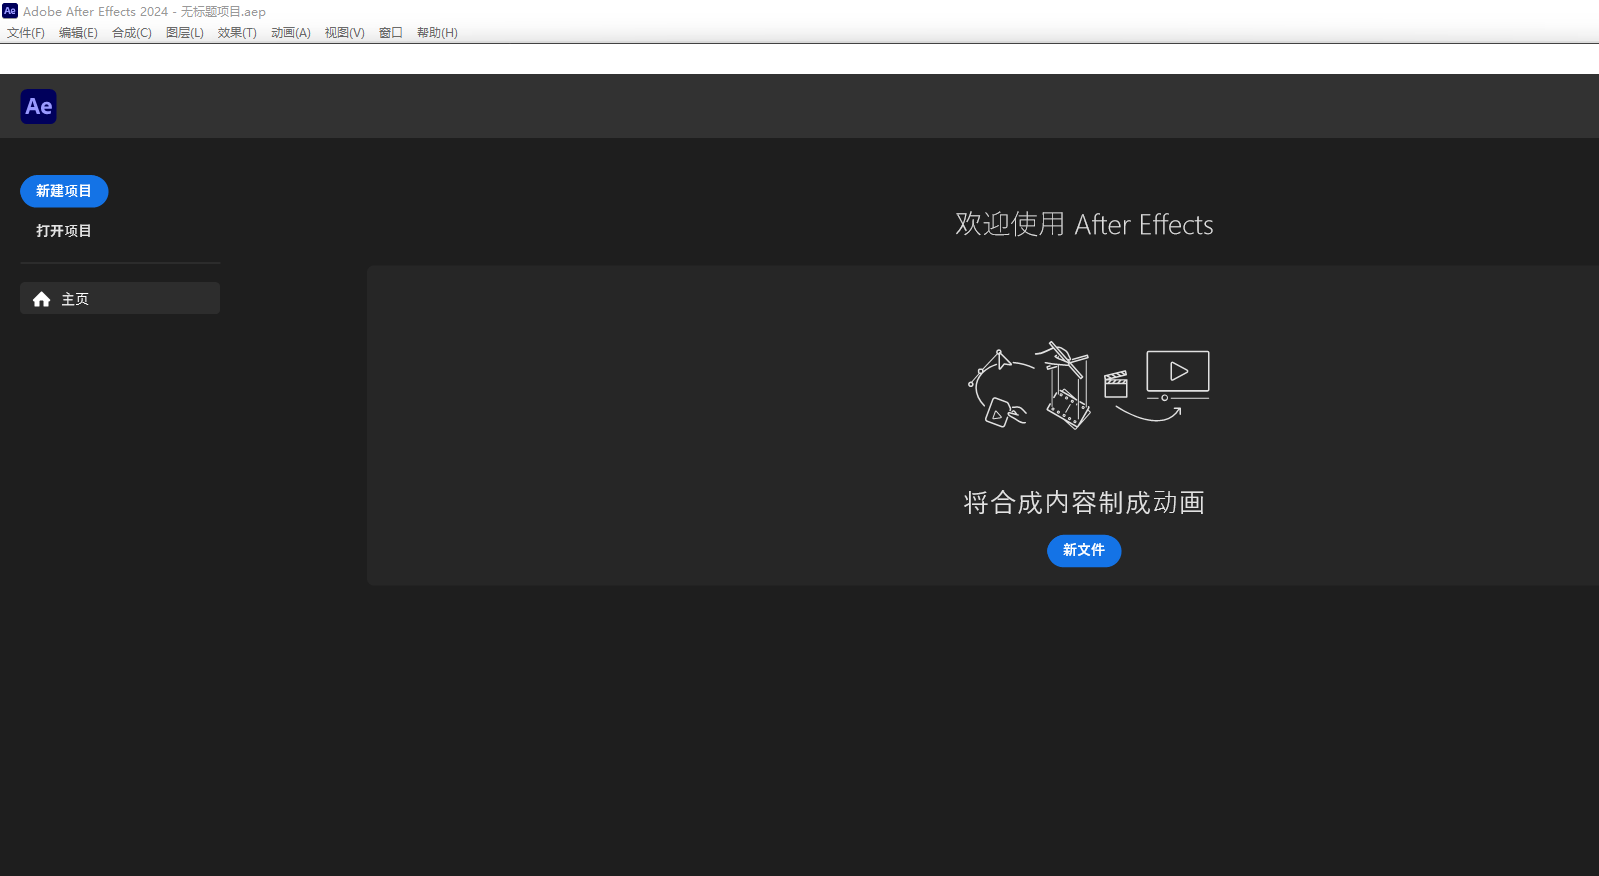Click the 打开项目 button

coord(64,231)
